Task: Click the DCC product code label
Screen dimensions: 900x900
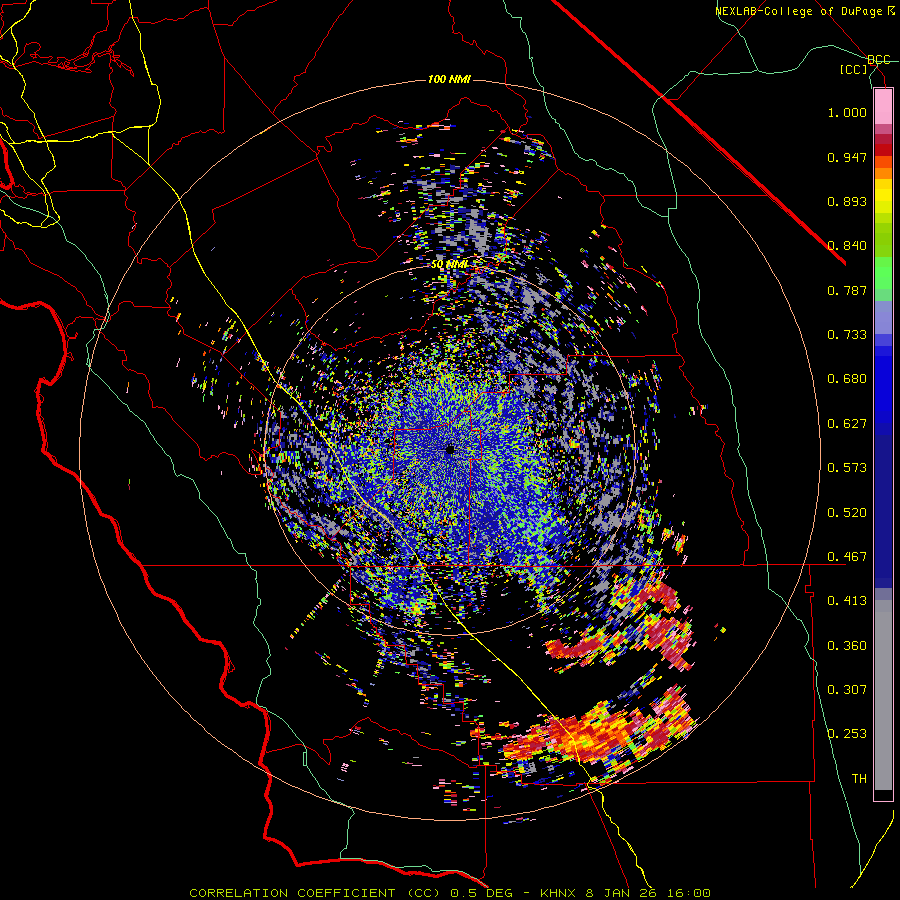Action: click(878, 60)
